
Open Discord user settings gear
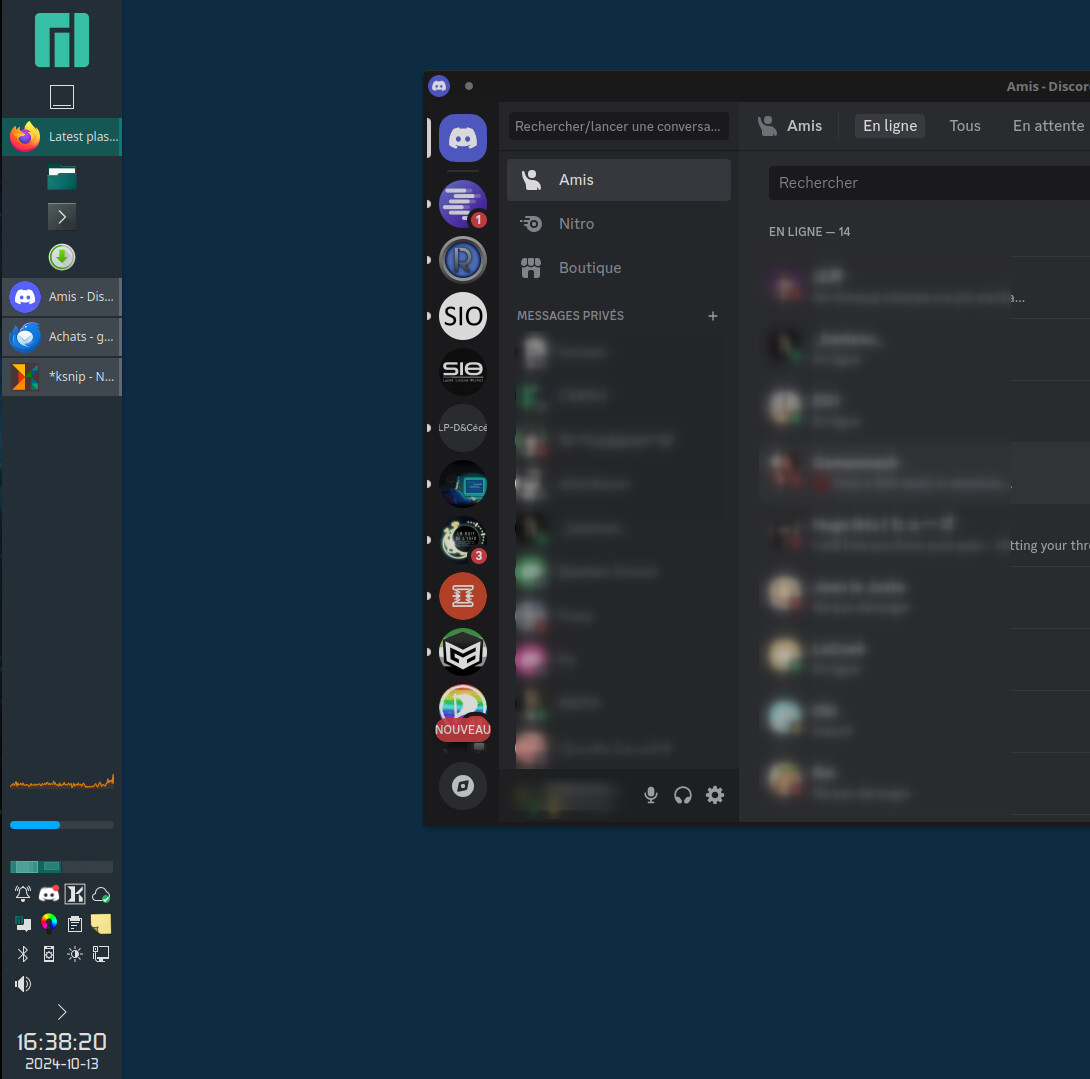[715, 795]
